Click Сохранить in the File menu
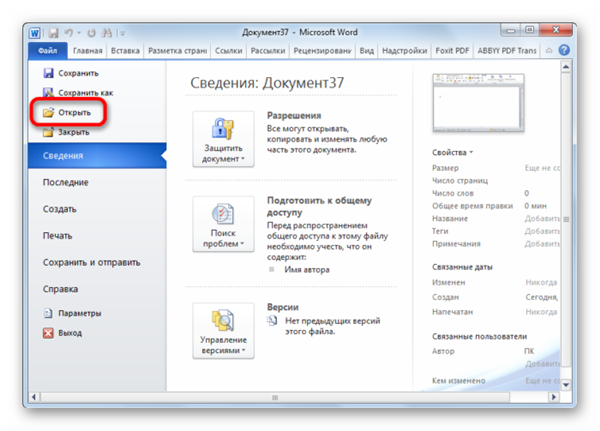This screenshot has width=600, height=431. pyautogui.click(x=71, y=73)
